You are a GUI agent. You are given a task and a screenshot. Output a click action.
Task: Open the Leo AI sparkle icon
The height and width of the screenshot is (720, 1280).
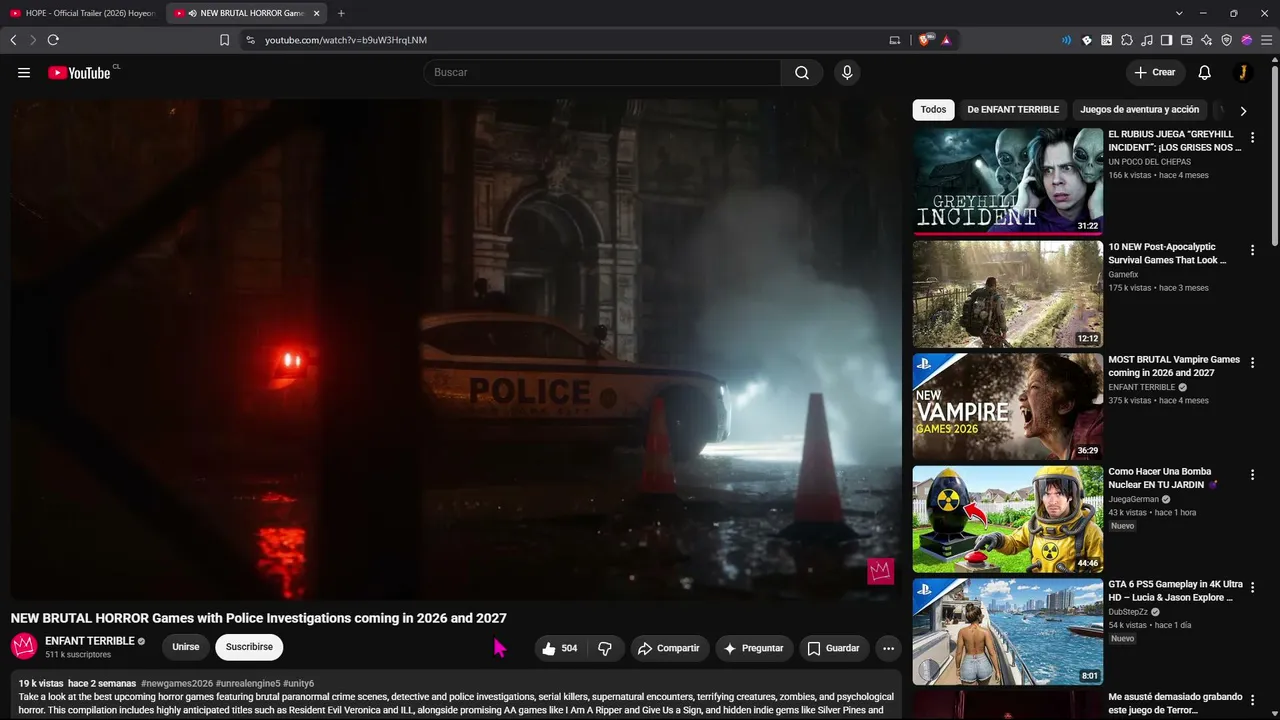tap(1207, 40)
